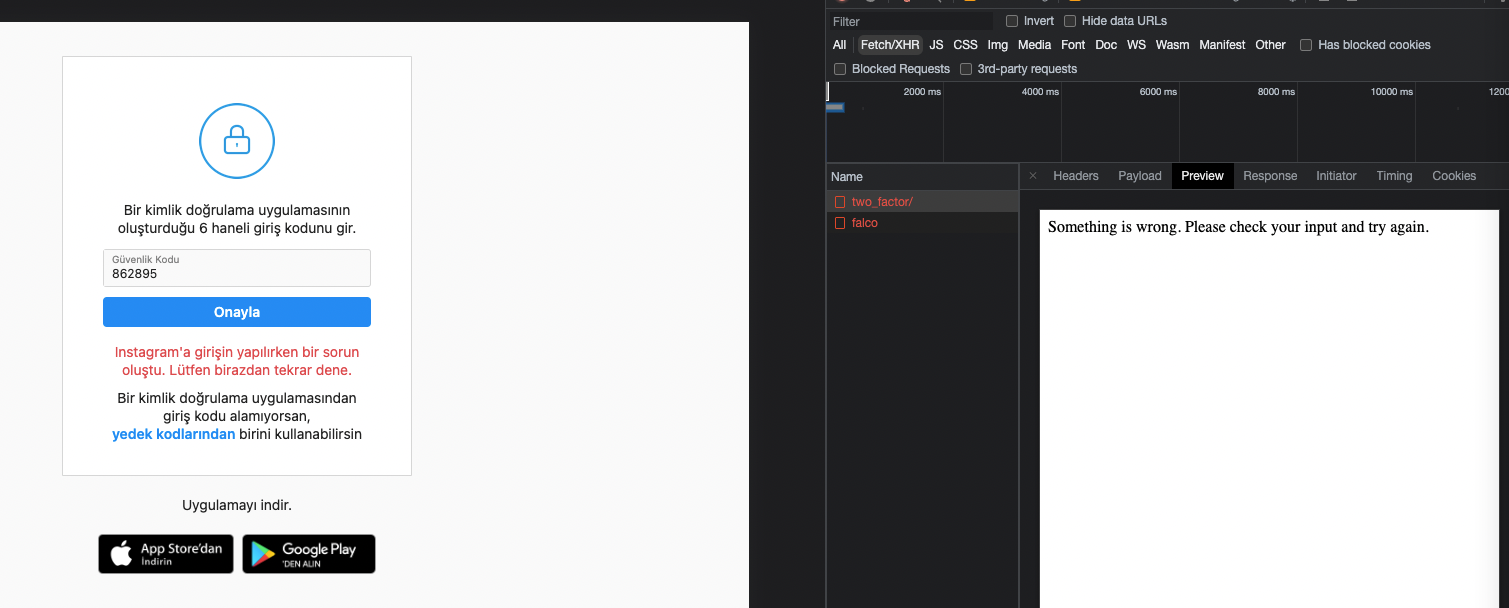
Task: Open the Timing tab
Action: [1394, 176]
